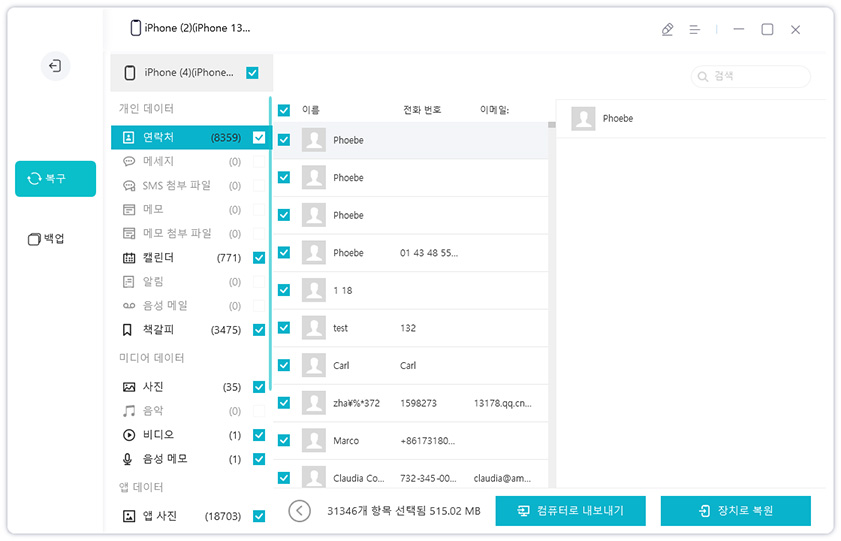Click the 전화 번호 column header

(x=422, y=110)
